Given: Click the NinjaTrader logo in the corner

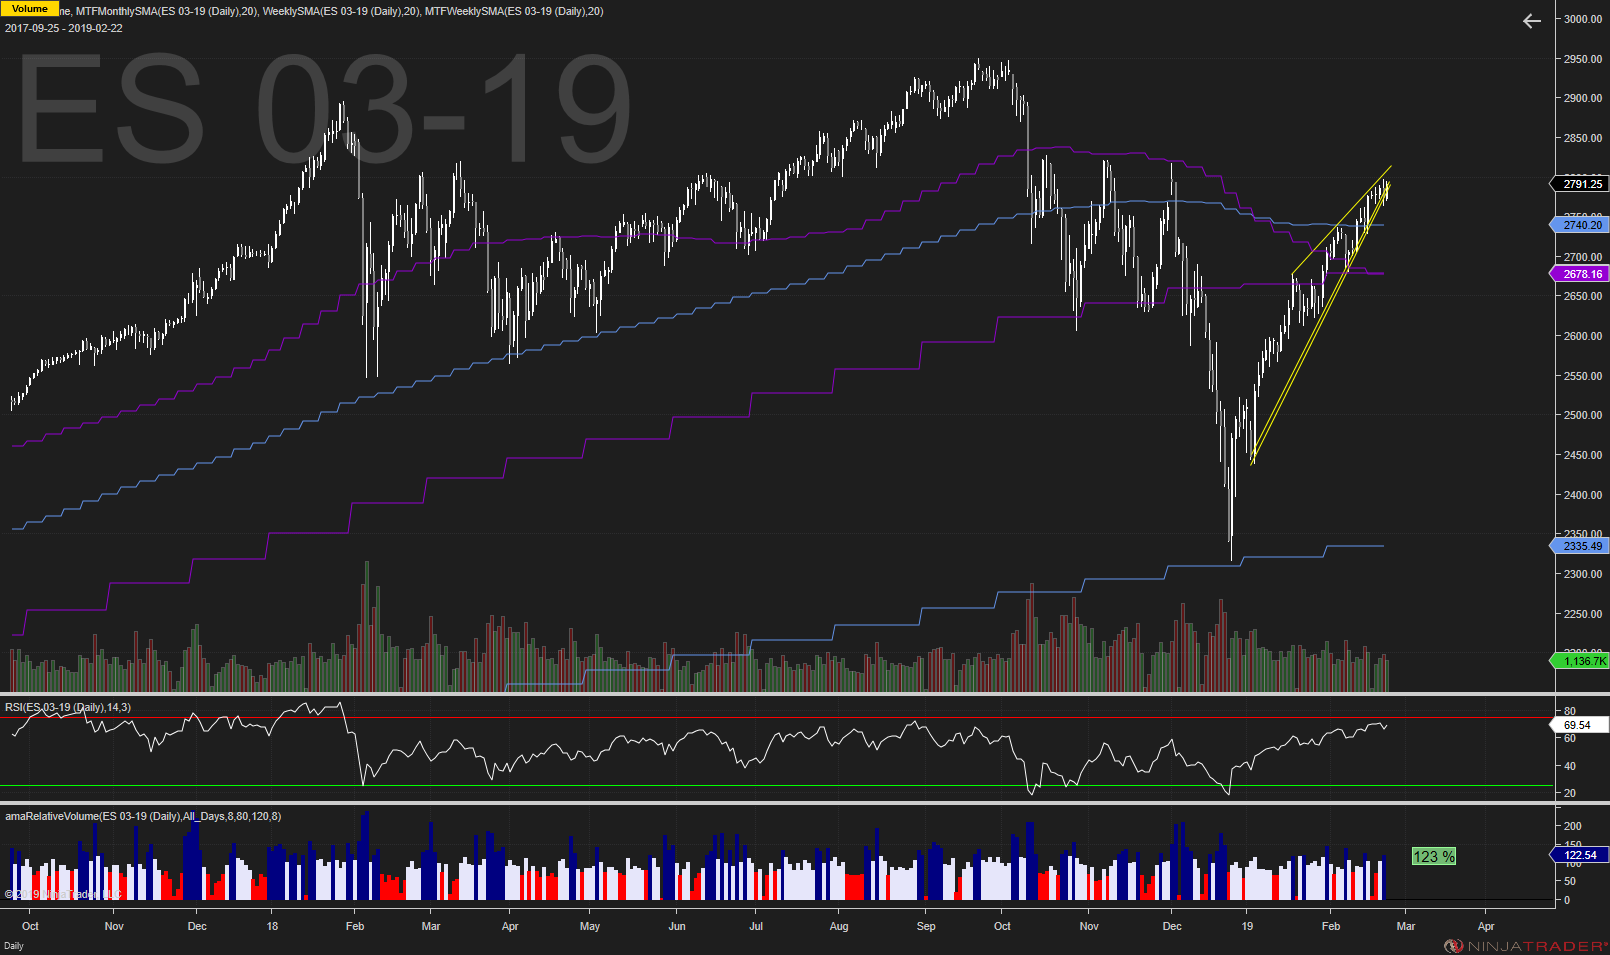Looking at the screenshot, I should click(x=1525, y=946).
